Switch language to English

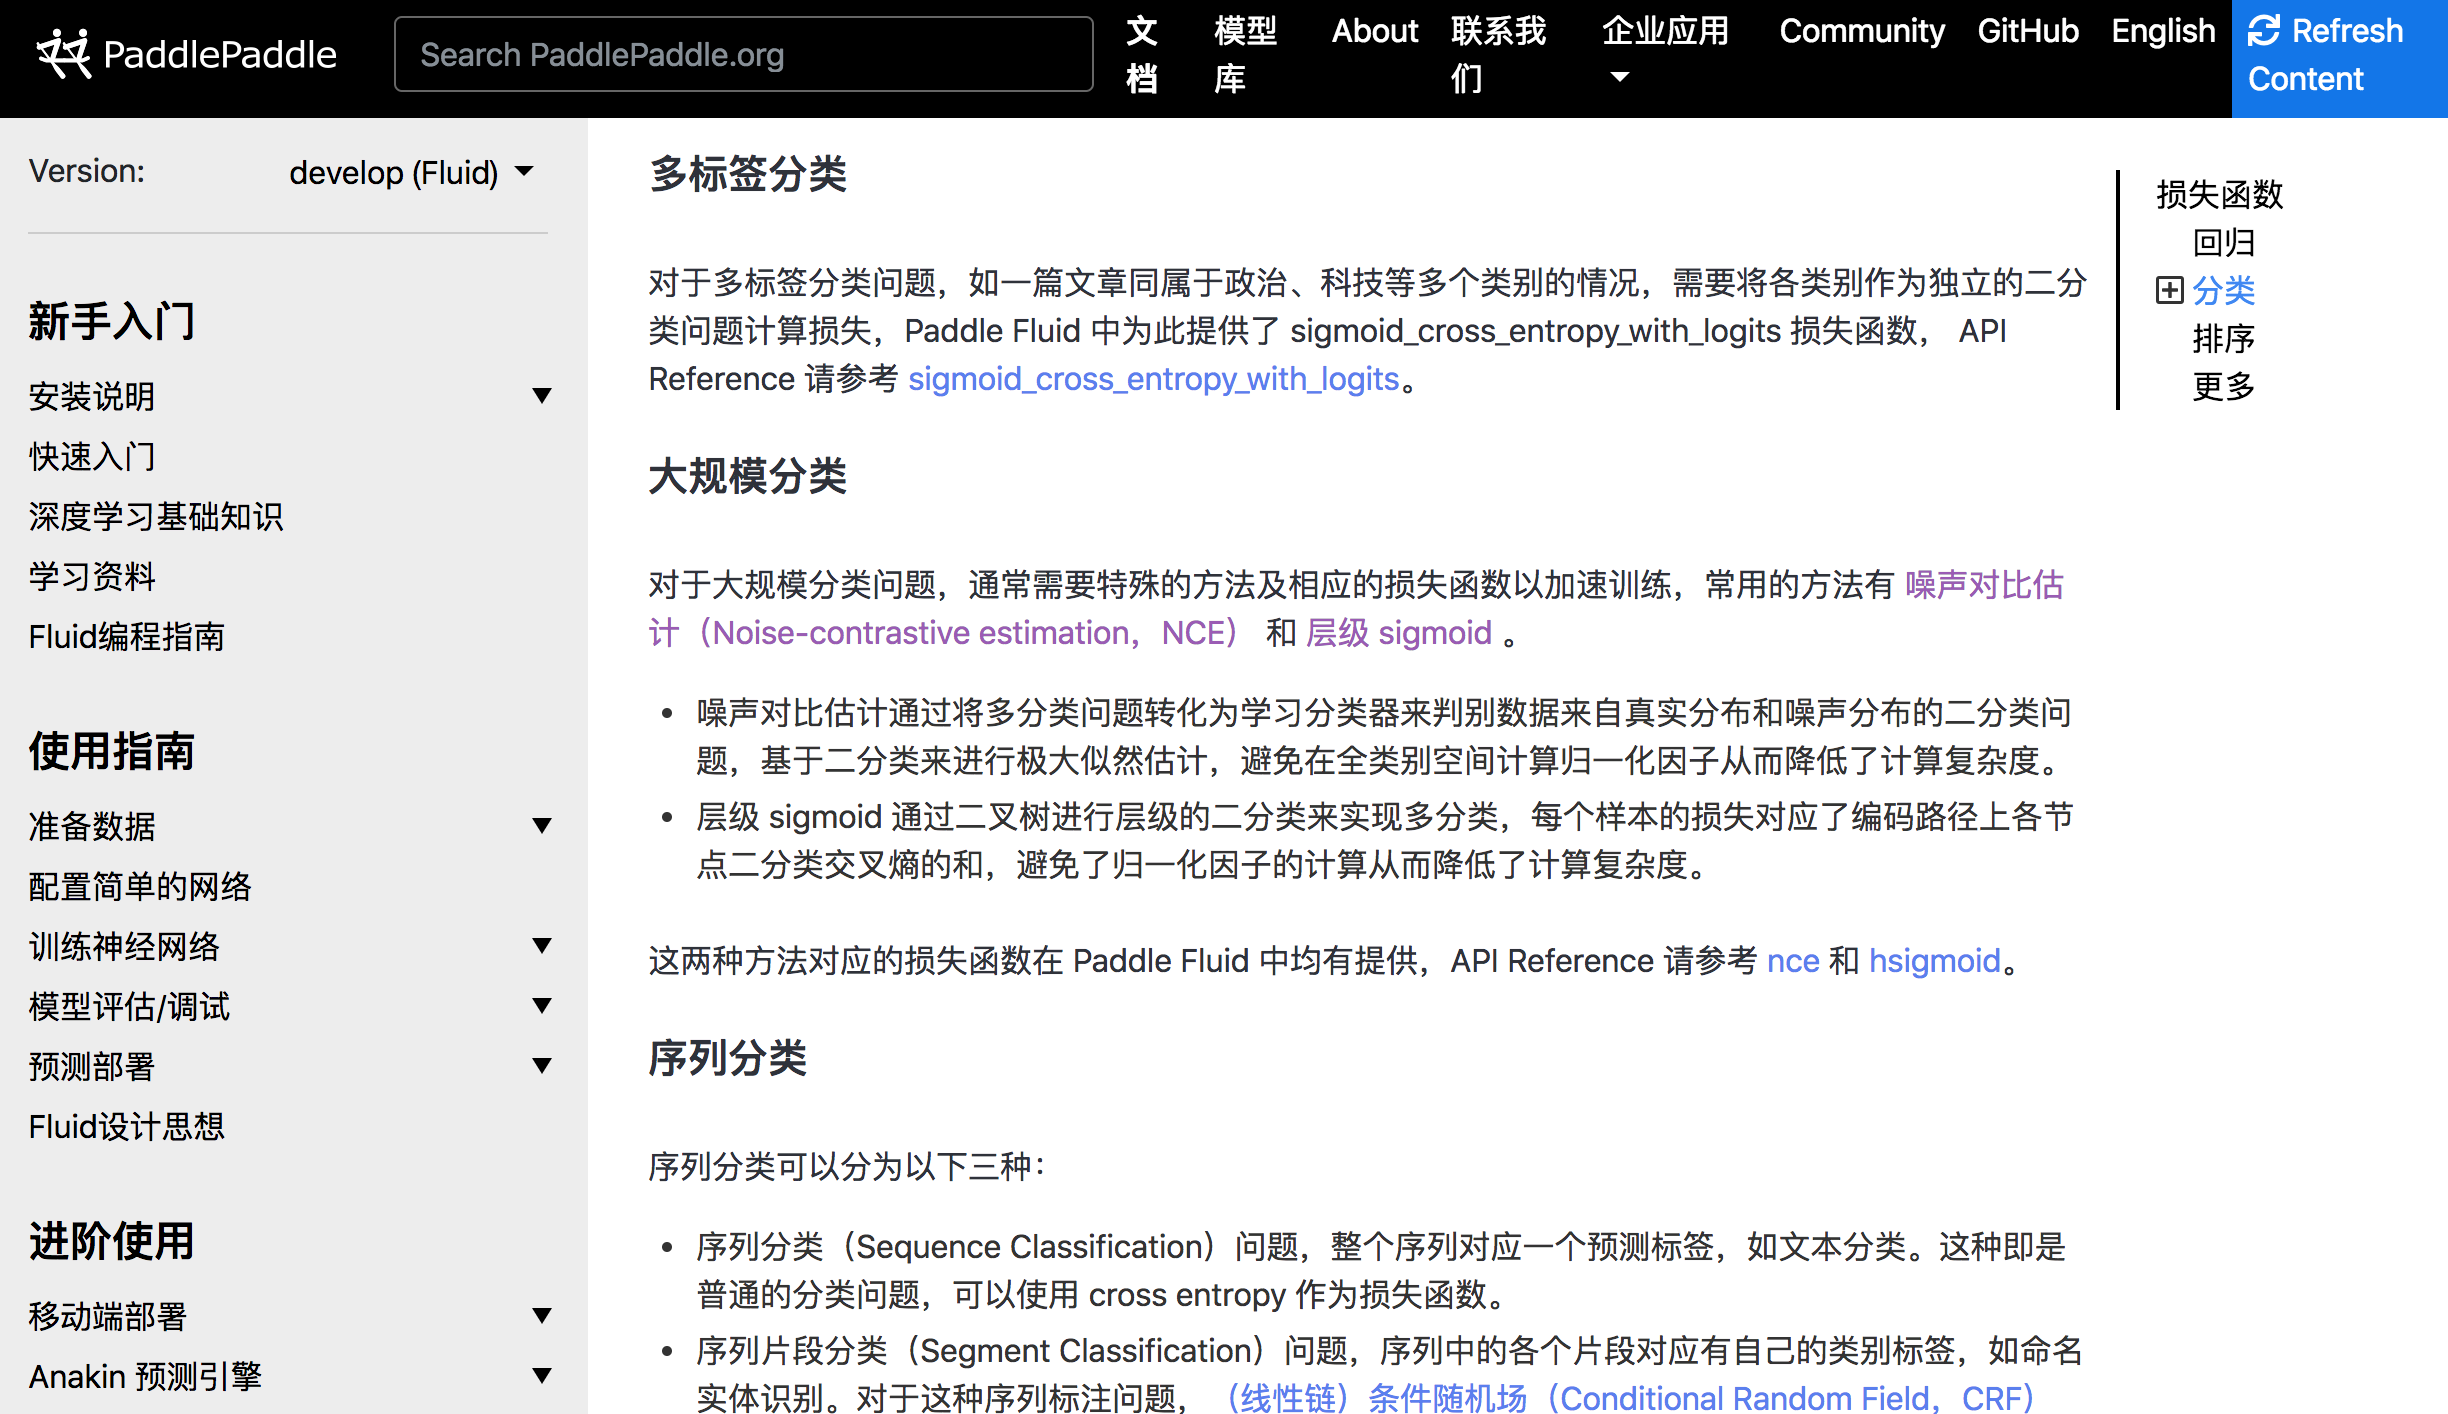click(x=2162, y=32)
